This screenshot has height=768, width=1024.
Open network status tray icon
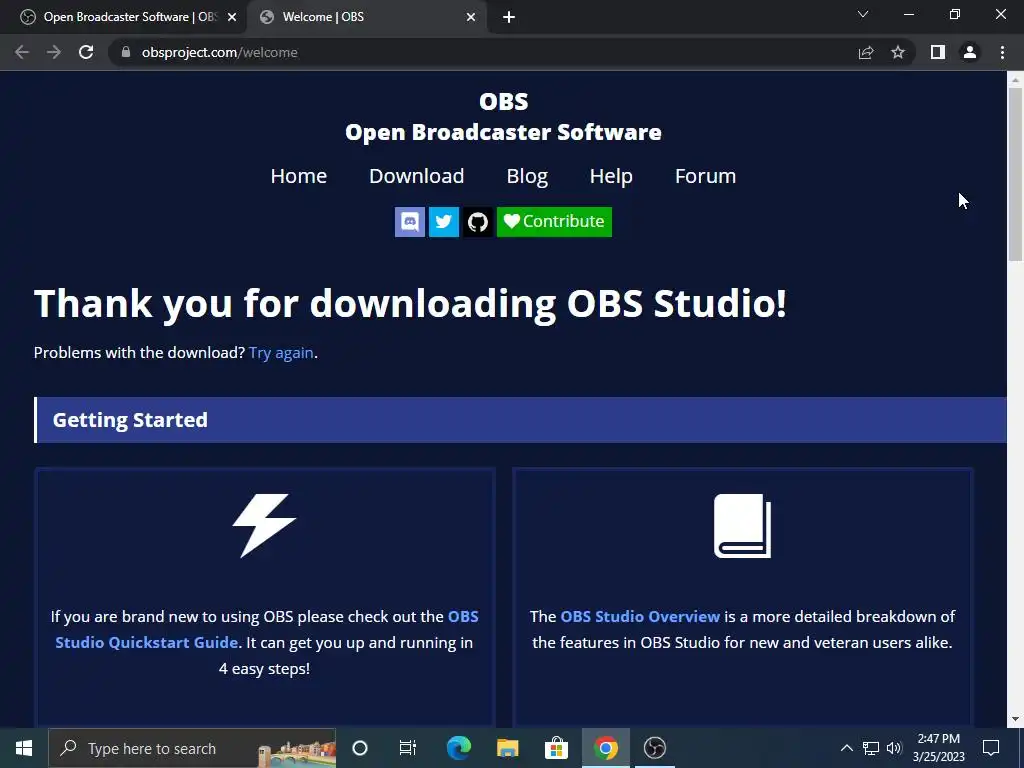tap(871, 748)
